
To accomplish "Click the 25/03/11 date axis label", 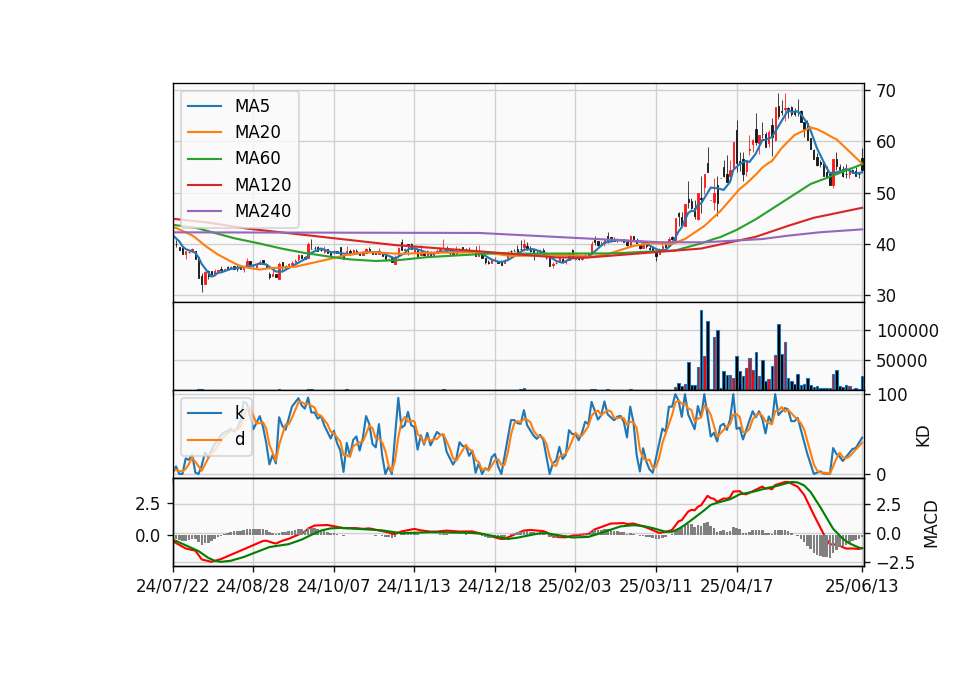I will click(x=656, y=586).
